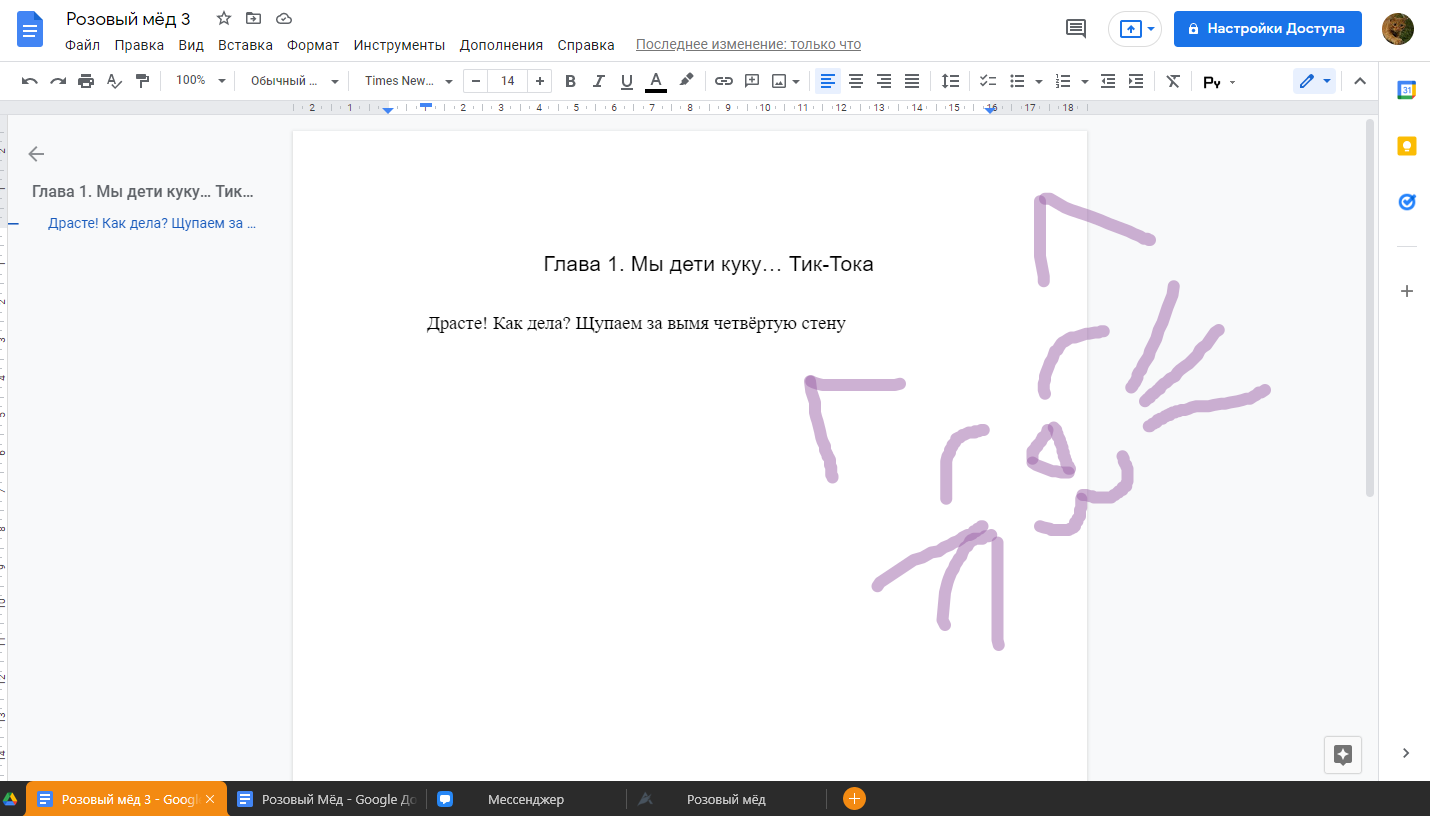The width and height of the screenshot is (1430, 816).
Task: Click the highlight color marker icon
Action: tap(686, 81)
